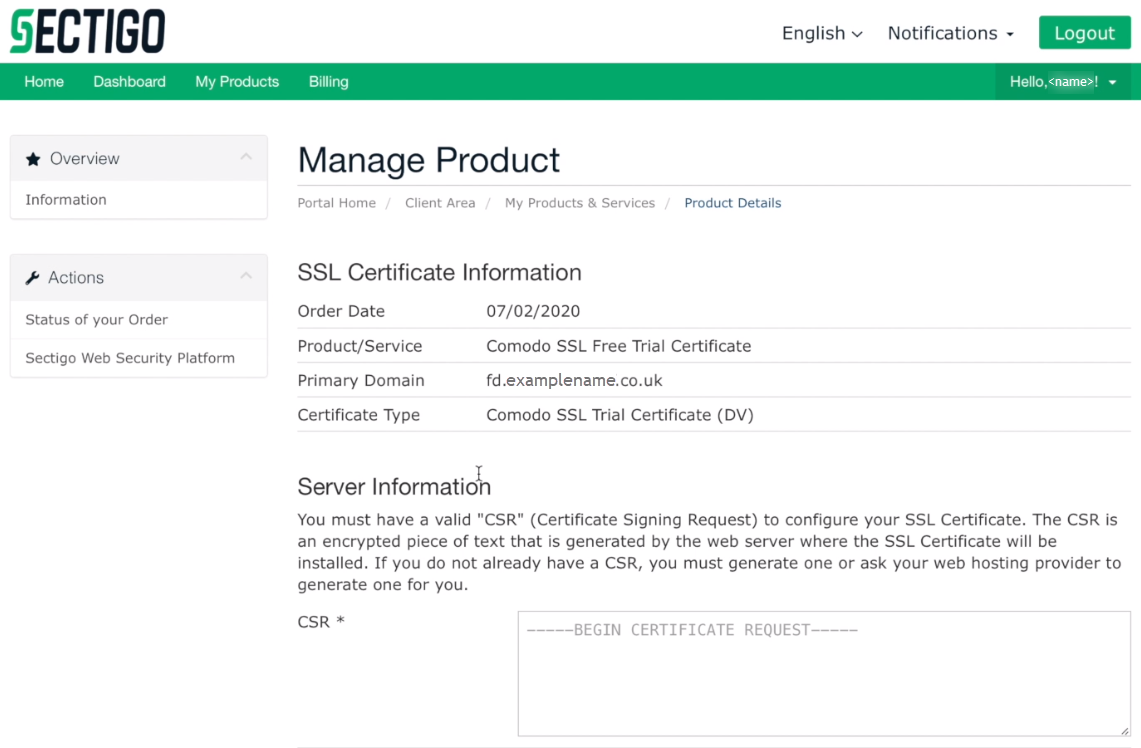Open the English language dropdown
Image resolution: width=1141 pixels, height=748 pixels.
(821, 33)
